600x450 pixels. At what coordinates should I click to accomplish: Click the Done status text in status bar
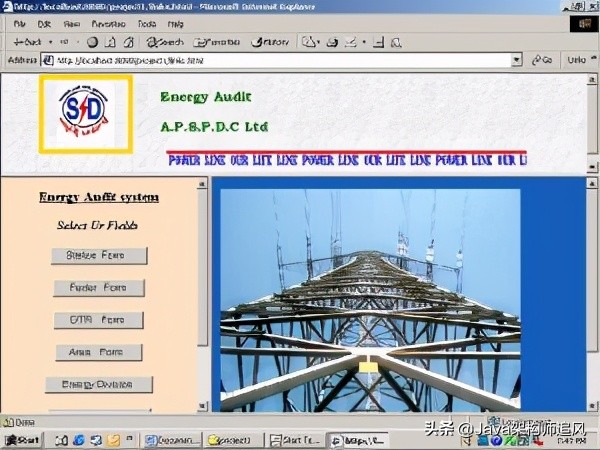25,423
